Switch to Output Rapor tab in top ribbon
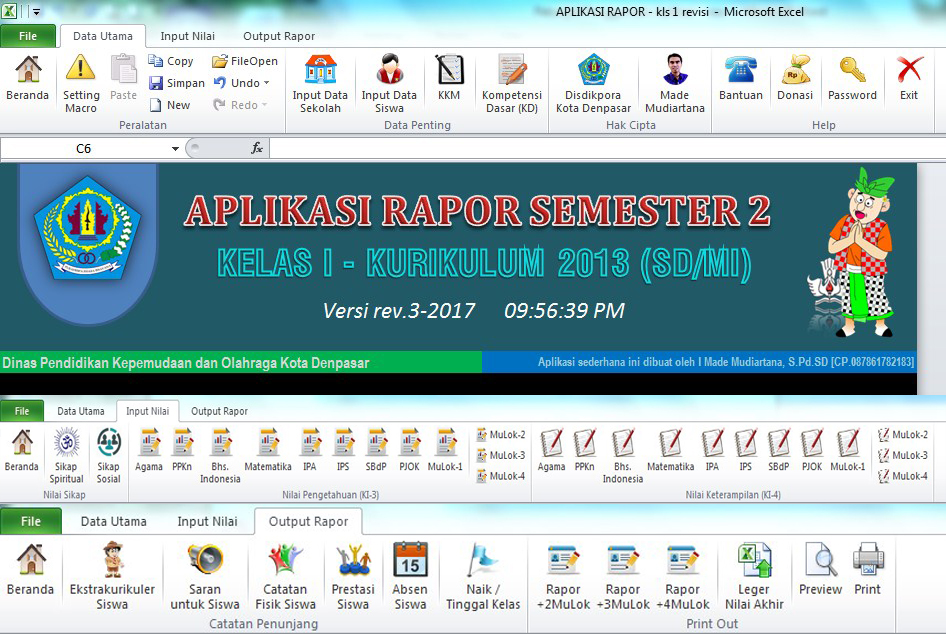Screen dimensions: 946x634 pos(279,36)
